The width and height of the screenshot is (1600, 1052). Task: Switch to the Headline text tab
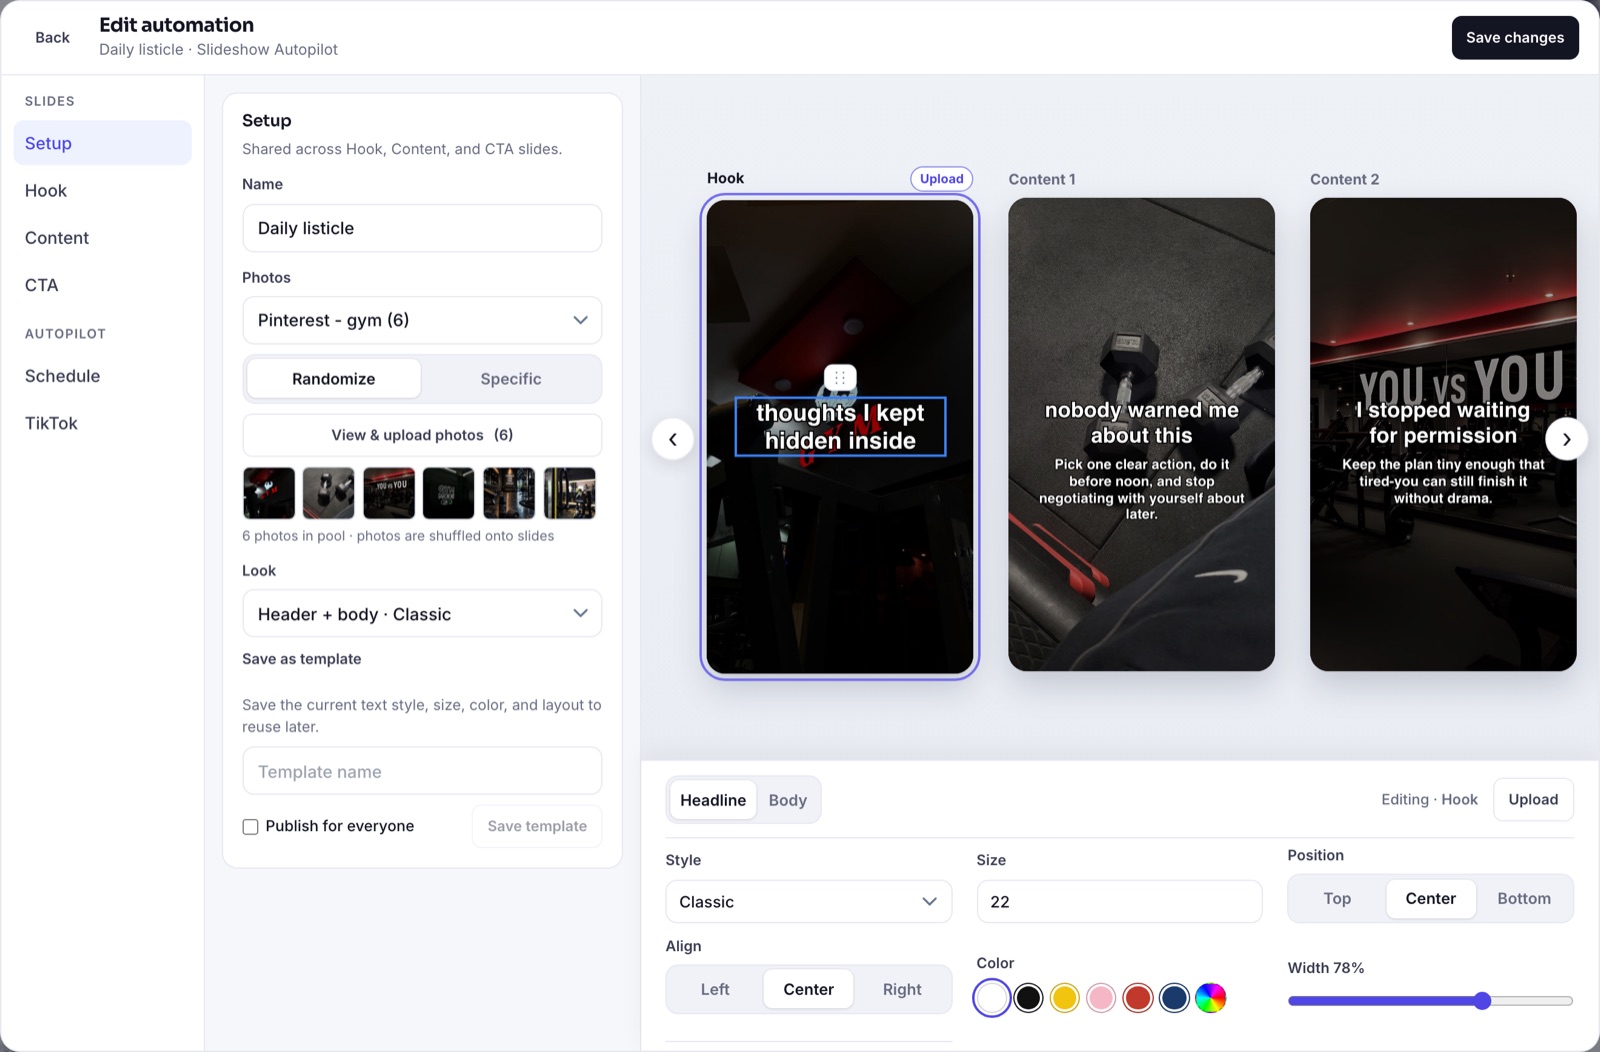(x=713, y=800)
